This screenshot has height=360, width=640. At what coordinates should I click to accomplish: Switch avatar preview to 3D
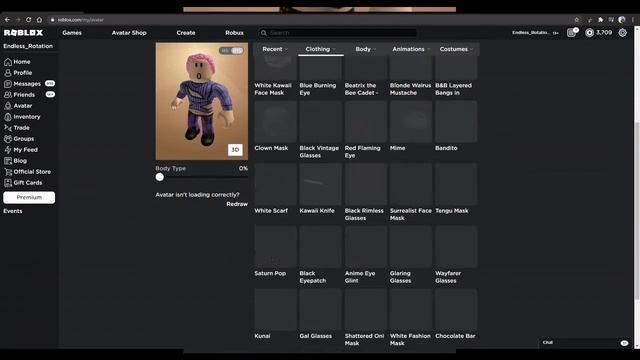pyautogui.click(x=235, y=150)
